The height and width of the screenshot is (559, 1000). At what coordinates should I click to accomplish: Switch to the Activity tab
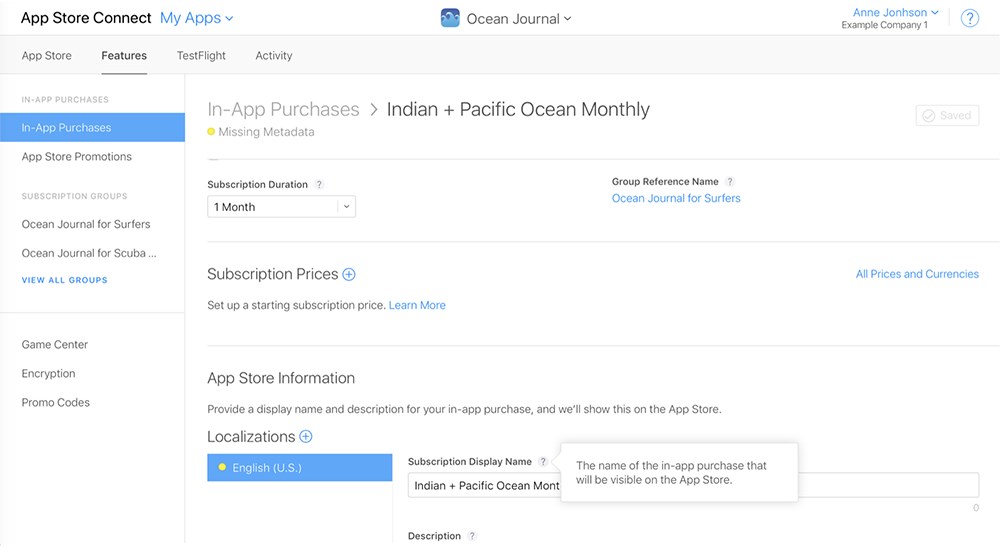pyautogui.click(x=274, y=55)
